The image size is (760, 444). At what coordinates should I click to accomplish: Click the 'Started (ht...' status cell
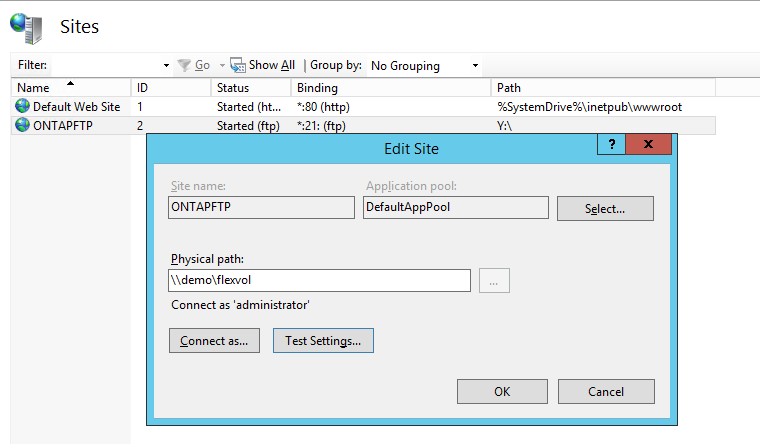(x=249, y=107)
